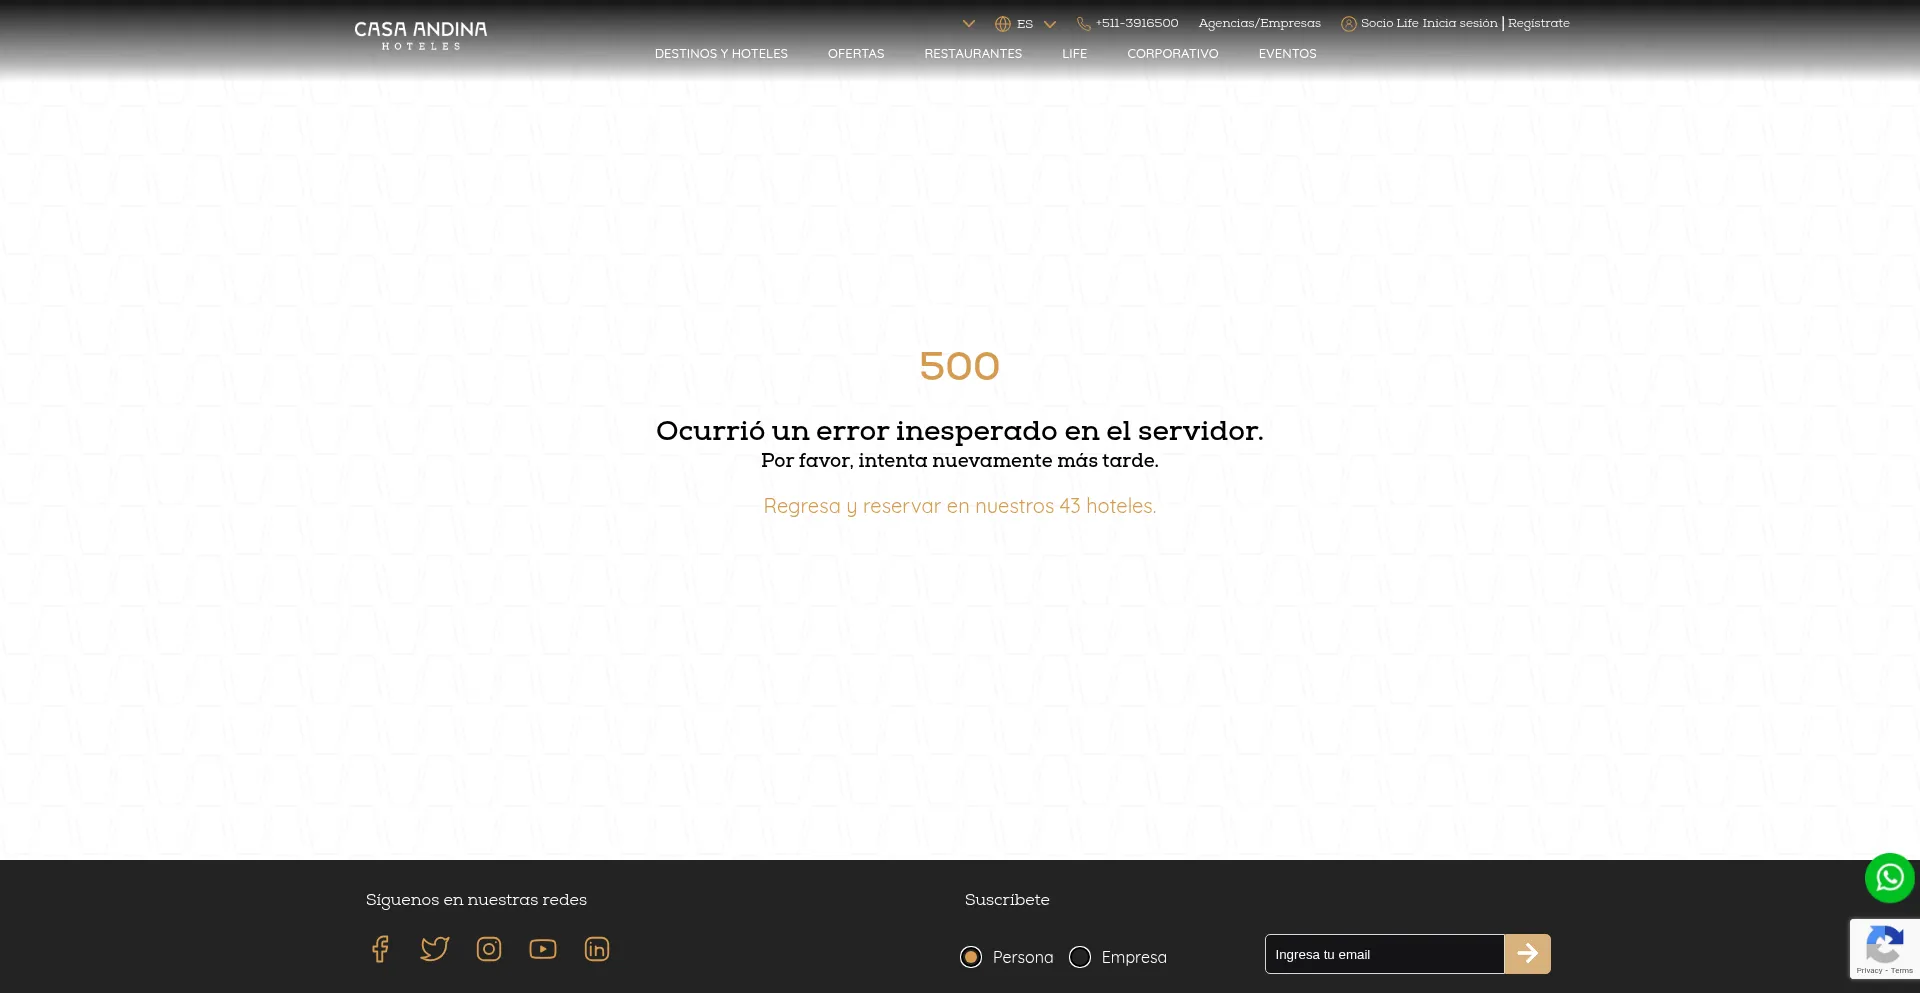Focus the 'Ingresa tu email' field
The width and height of the screenshot is (1920, 993).
click(x=1384, y=954)
